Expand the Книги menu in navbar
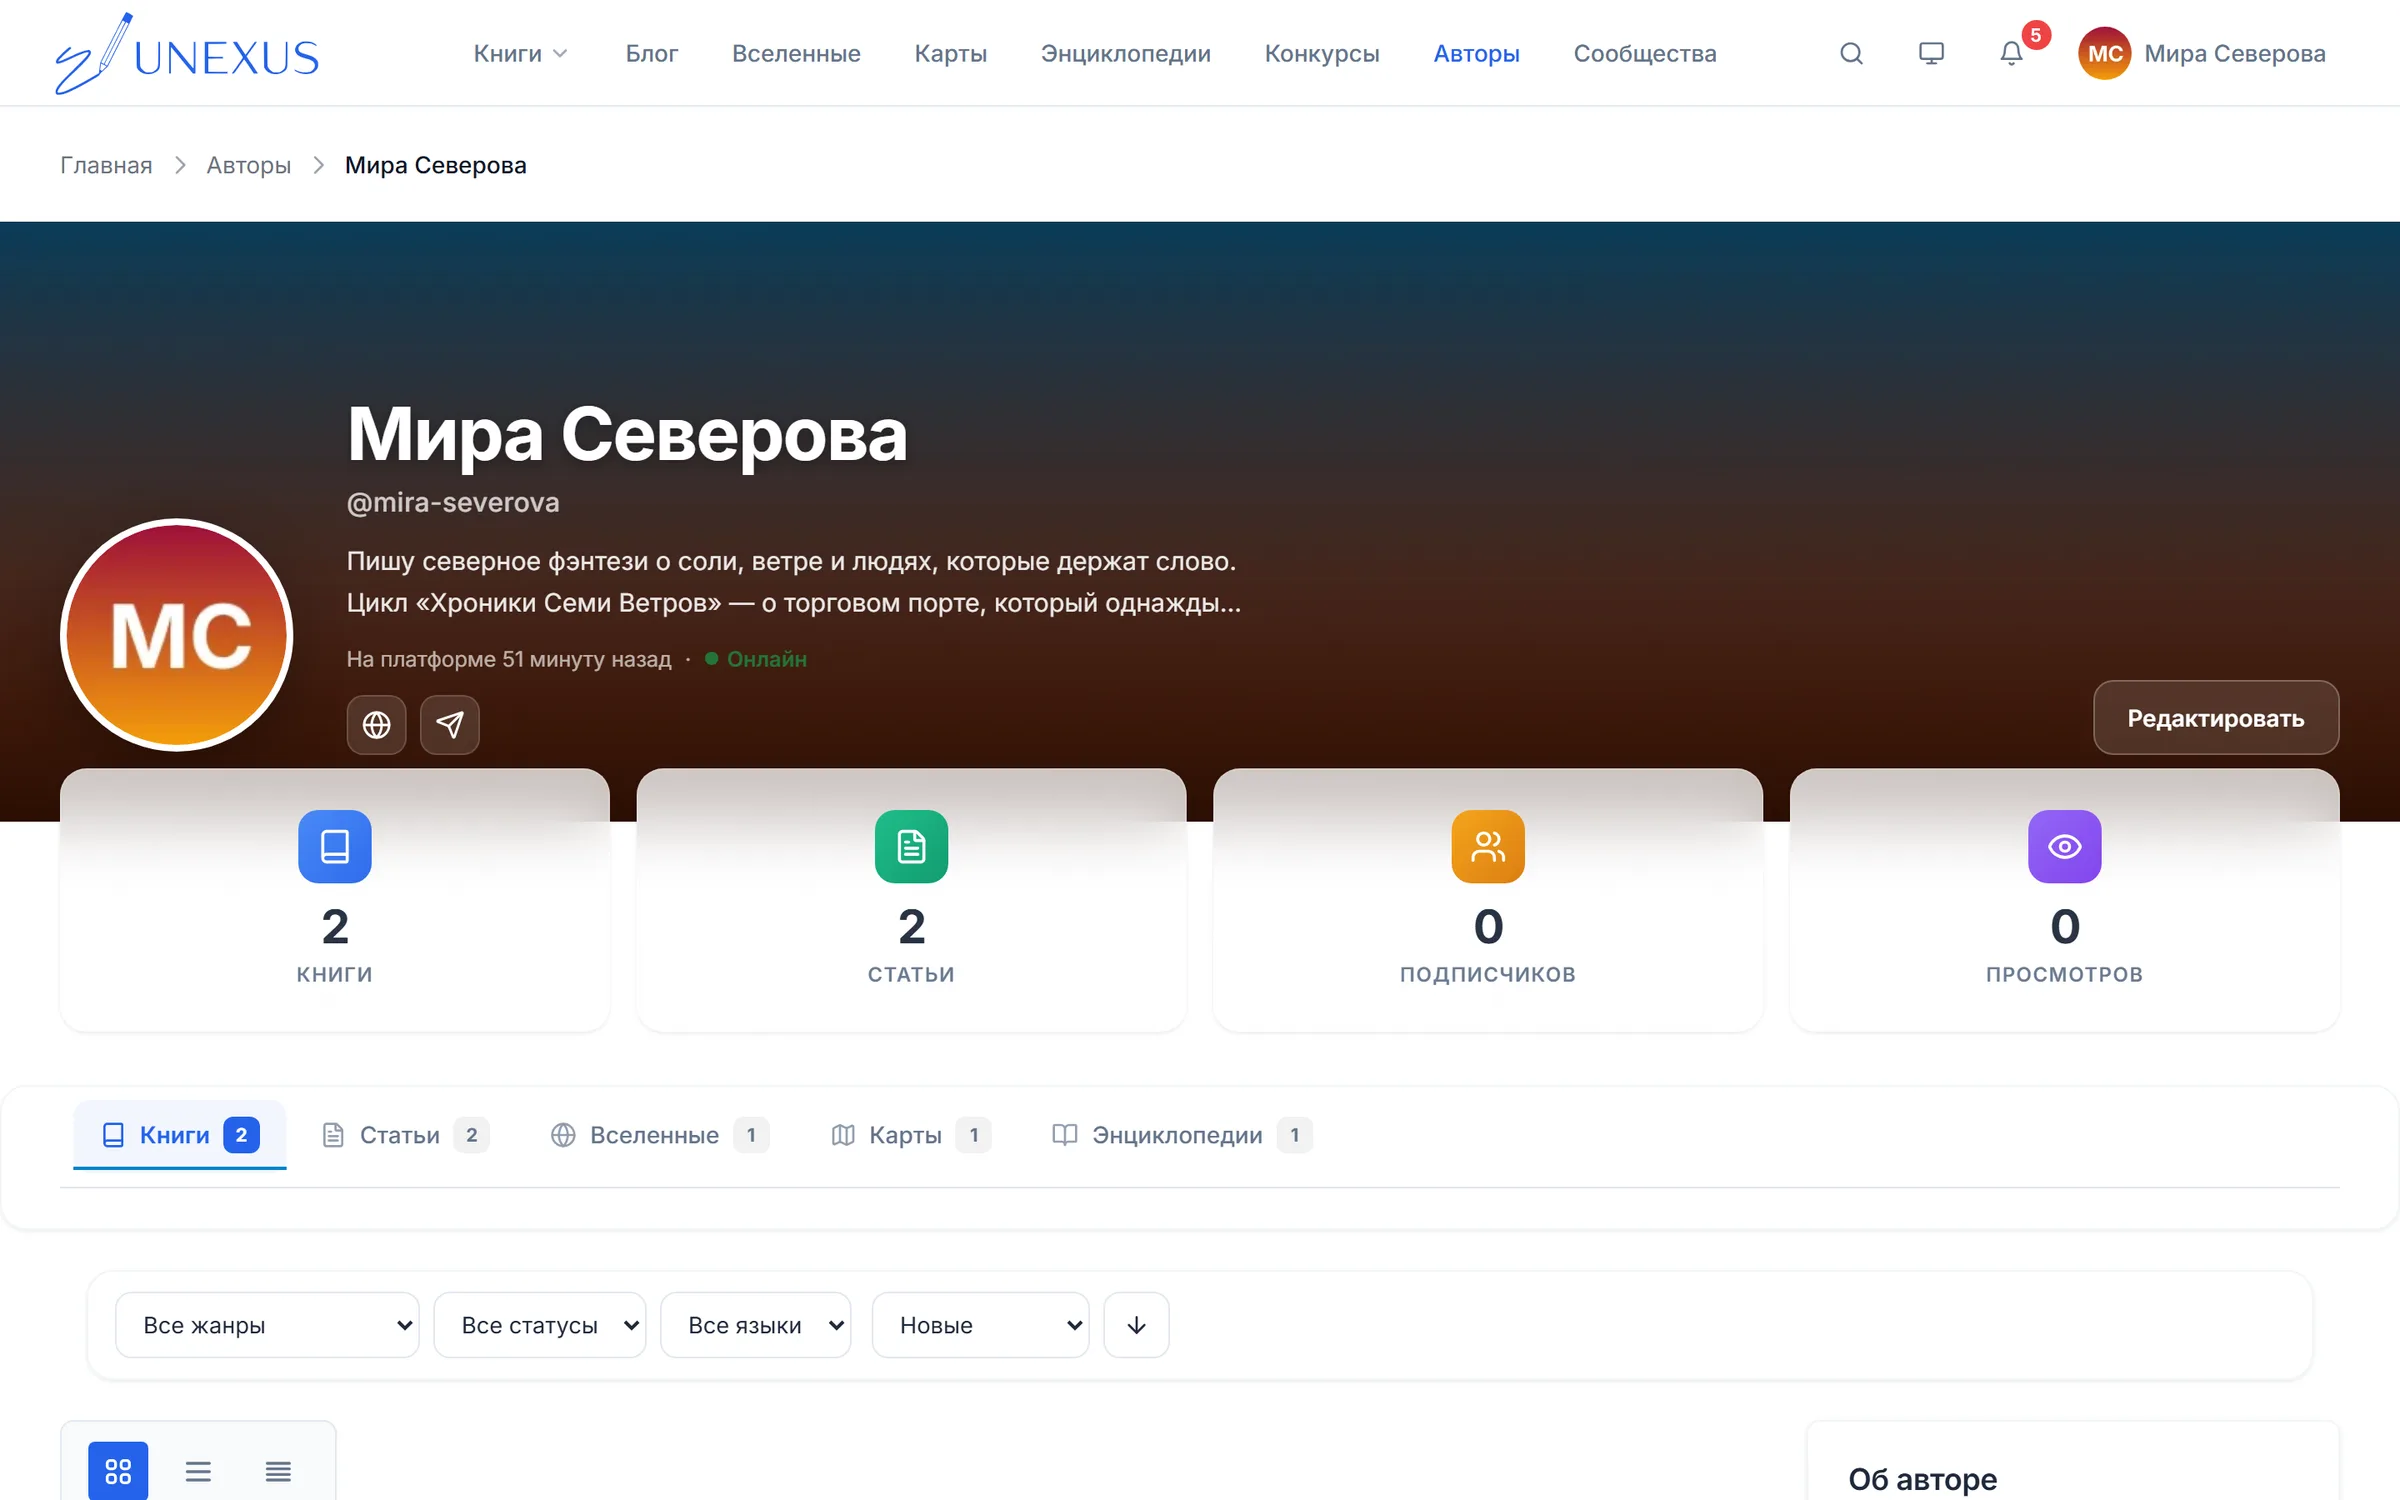Viewport: 2400px width, 1500px height. coord(520,53)
